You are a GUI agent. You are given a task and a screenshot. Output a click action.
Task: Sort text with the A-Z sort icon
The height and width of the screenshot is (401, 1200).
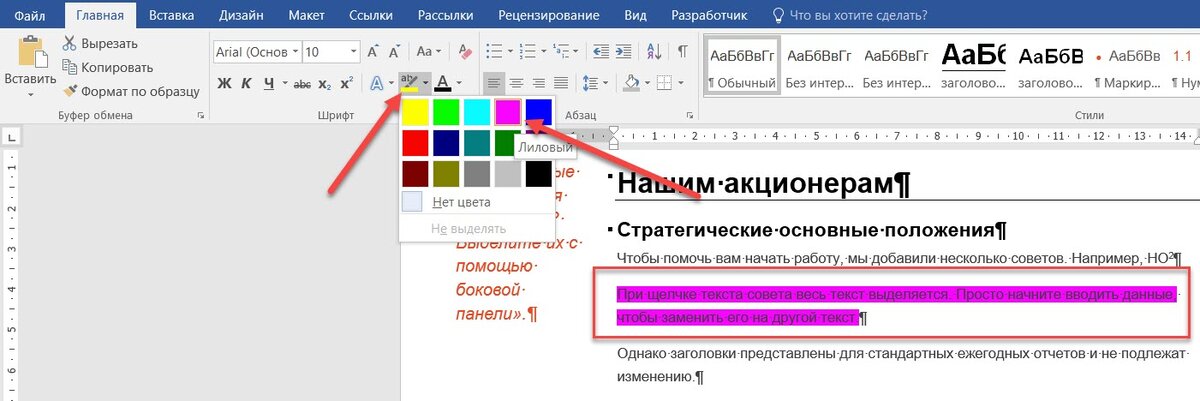pos(656,52)
